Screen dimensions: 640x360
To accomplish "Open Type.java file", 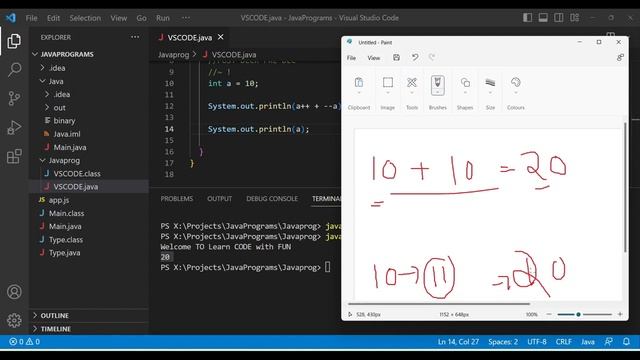I will click(x=64, y=253).
